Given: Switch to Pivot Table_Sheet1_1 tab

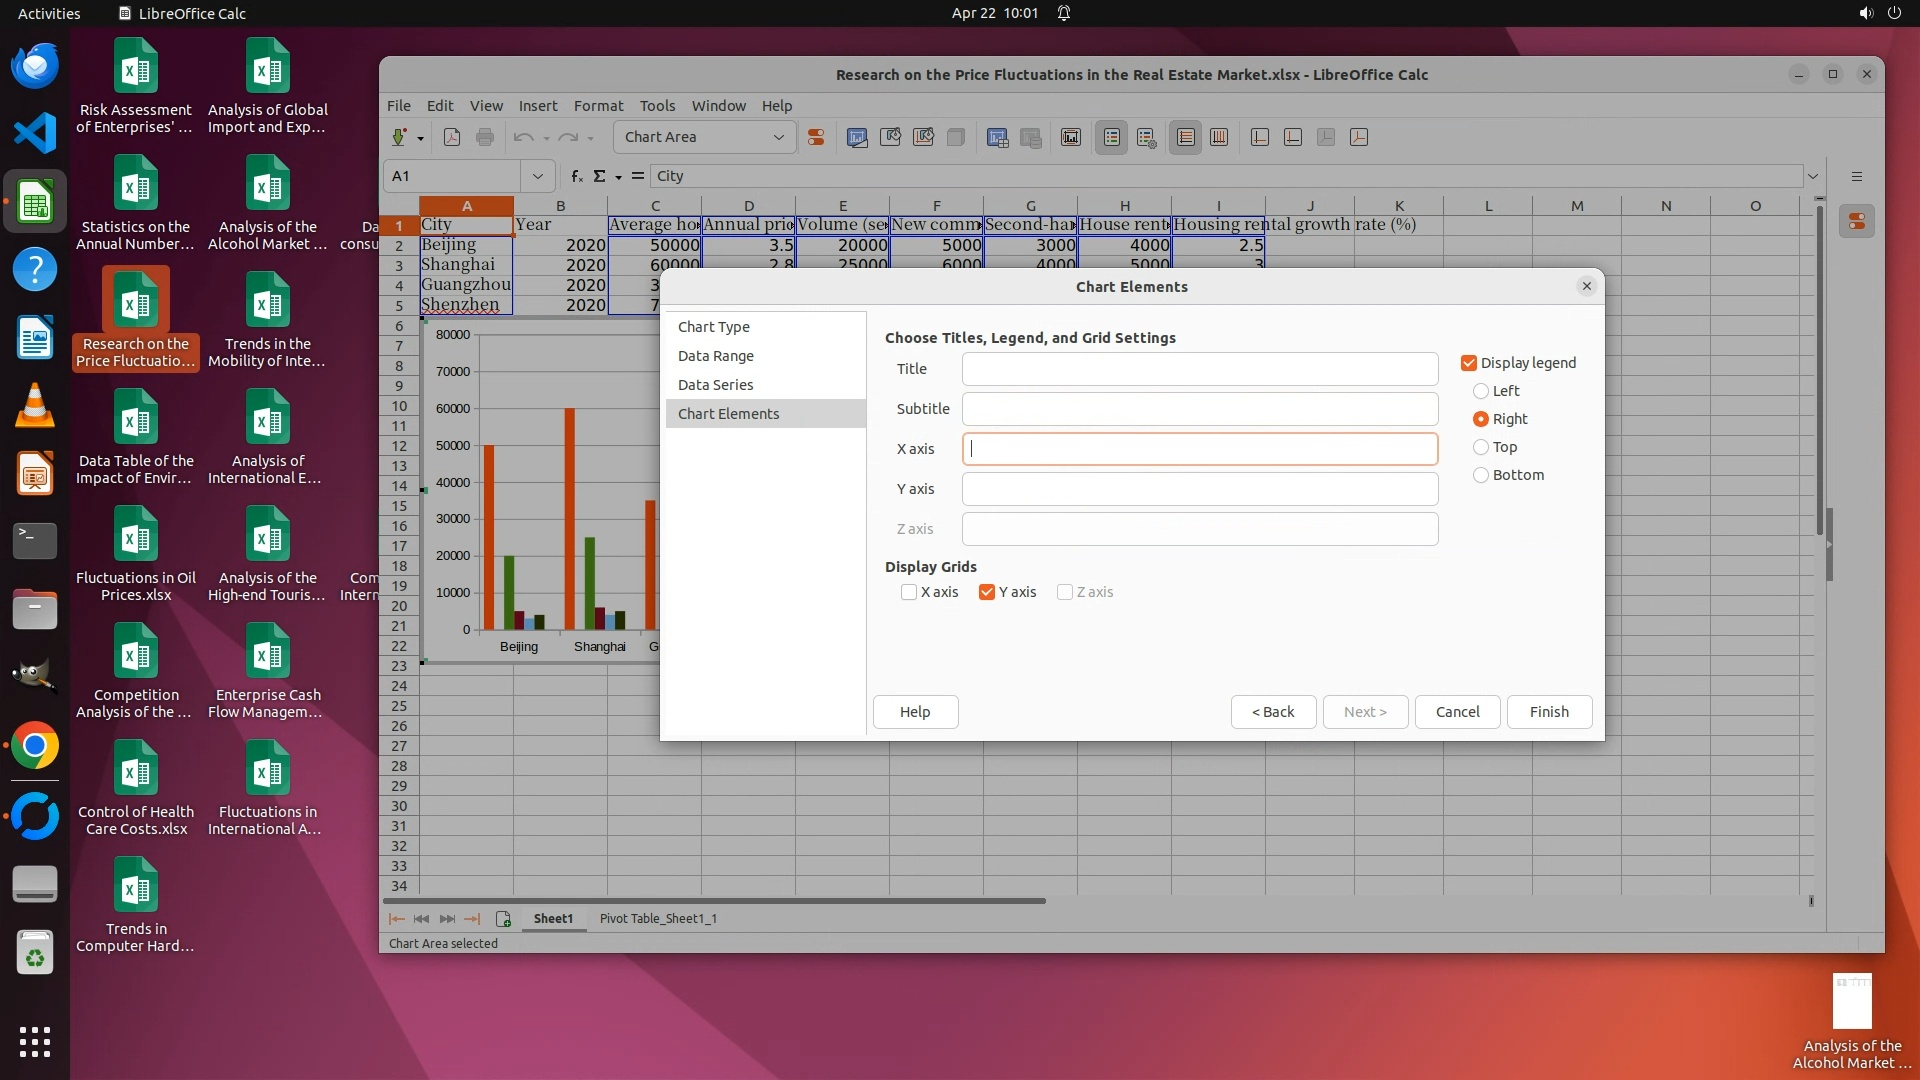Looking at the screenshot, I should [658, 918].
